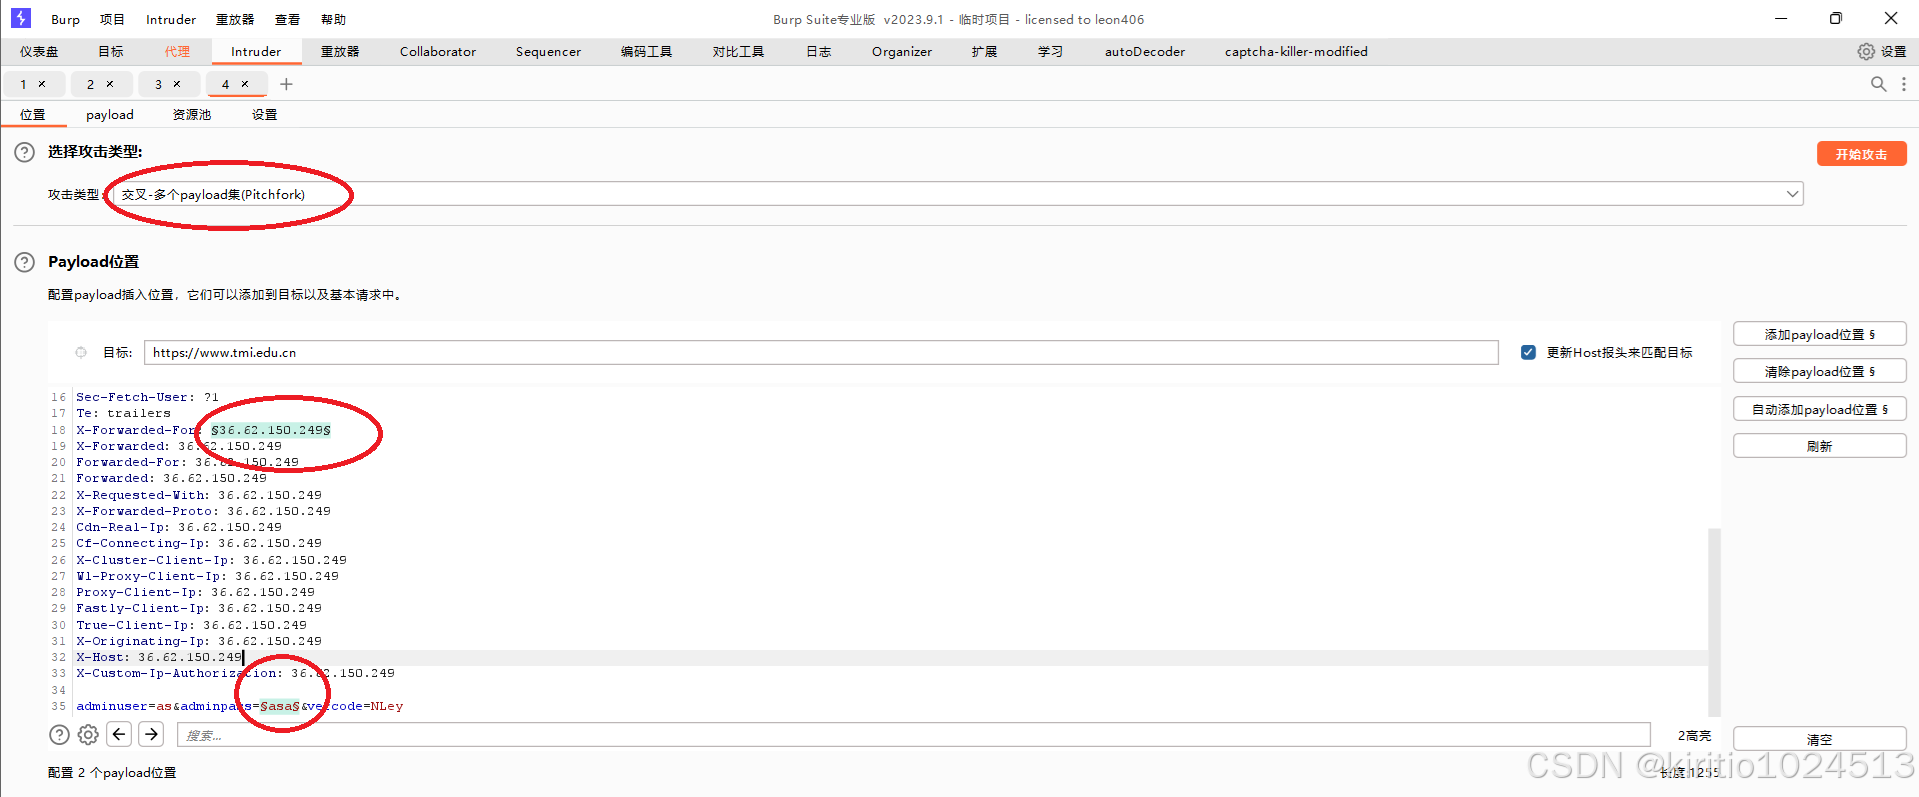Switch to the 学习 tab

(1050, 51)
